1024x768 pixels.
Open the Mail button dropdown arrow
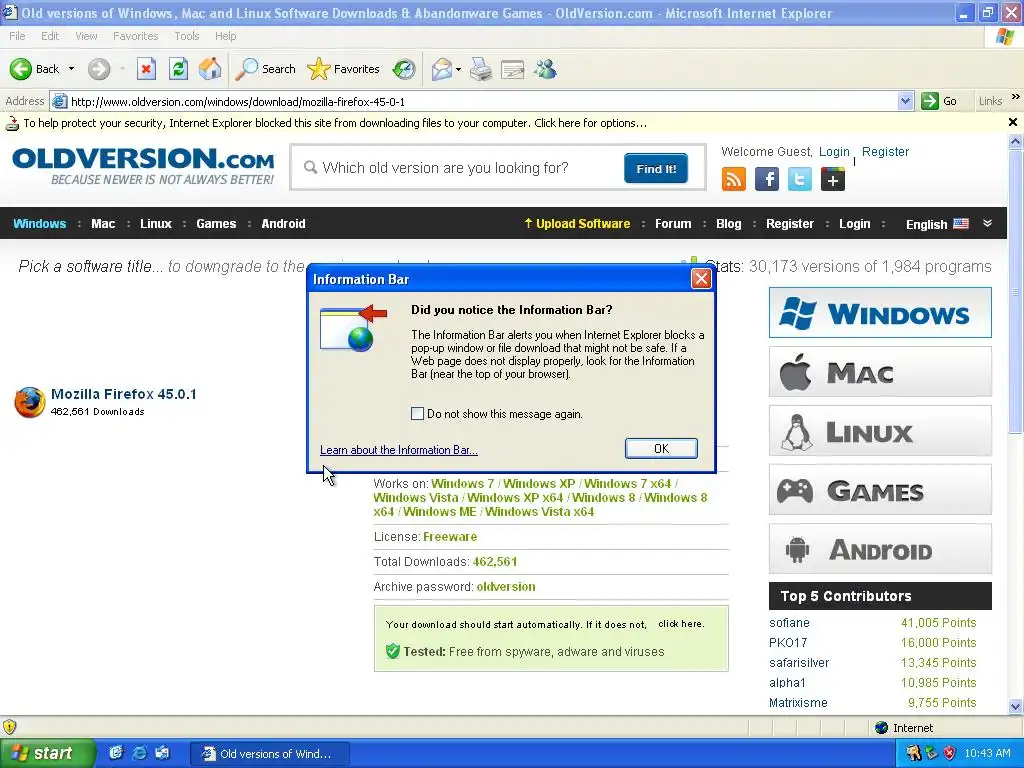[x=458, y=69]
